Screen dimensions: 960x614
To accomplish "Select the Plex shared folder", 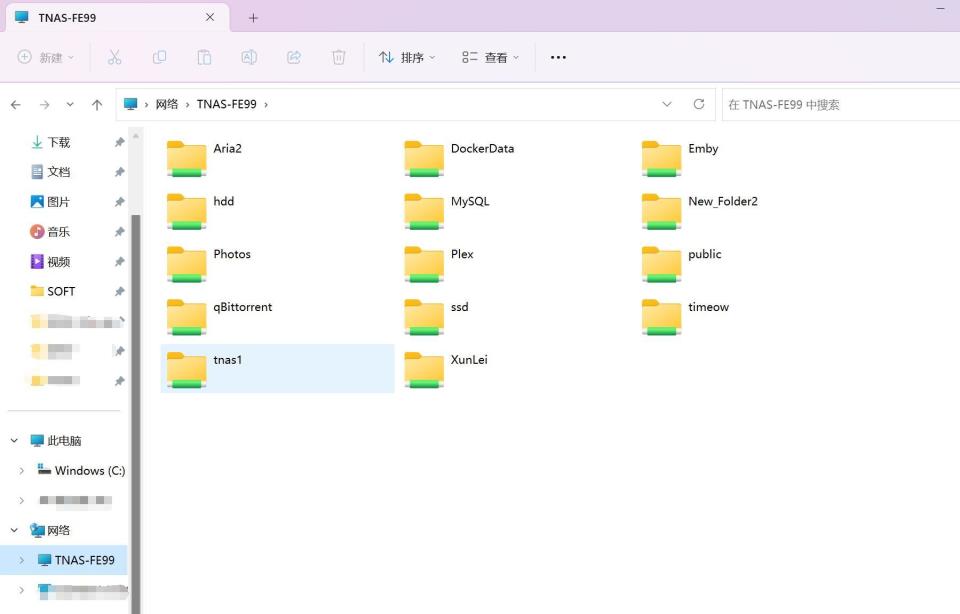I will click(x=439, y=264).
